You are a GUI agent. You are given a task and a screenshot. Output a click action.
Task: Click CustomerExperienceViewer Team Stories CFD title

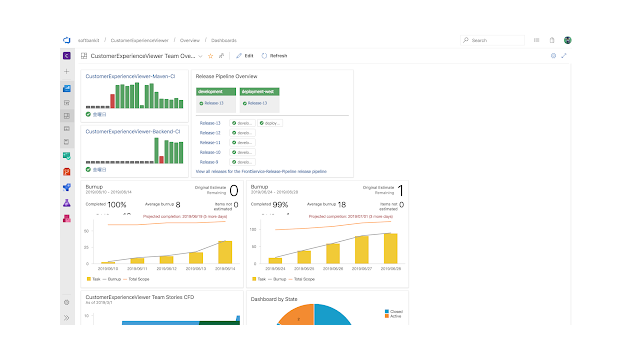coord(140,297)
